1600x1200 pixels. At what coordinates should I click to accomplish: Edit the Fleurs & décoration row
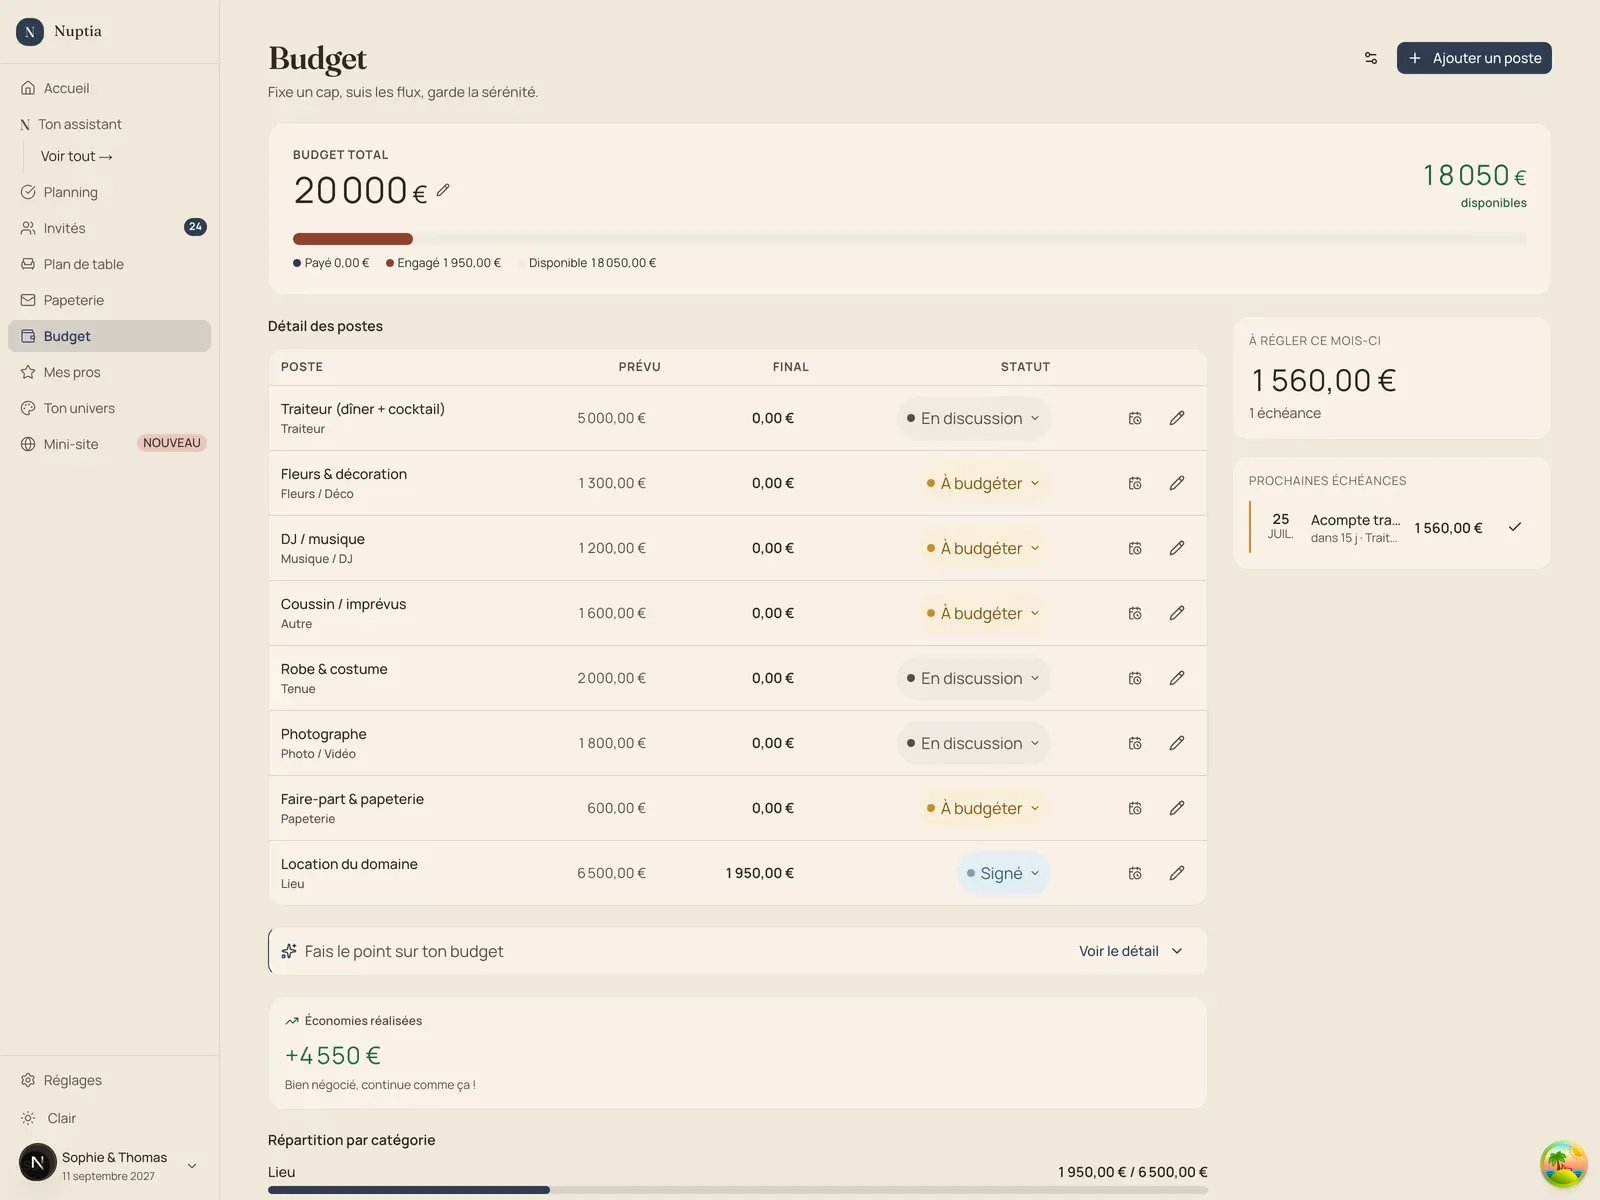point(1177,483)
